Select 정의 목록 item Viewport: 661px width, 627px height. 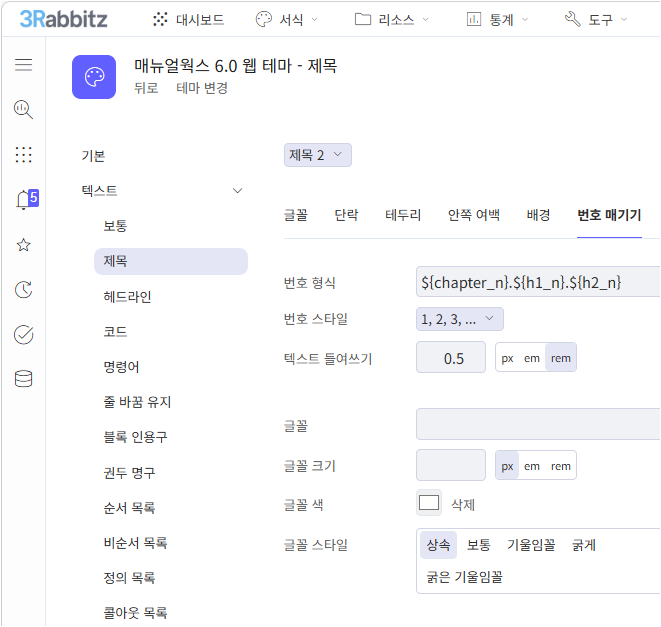coord(129,578)
